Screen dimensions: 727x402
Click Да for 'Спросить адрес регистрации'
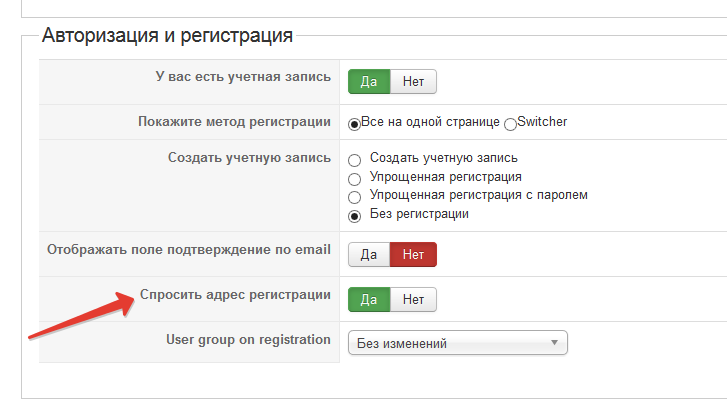tap(368, 298)
